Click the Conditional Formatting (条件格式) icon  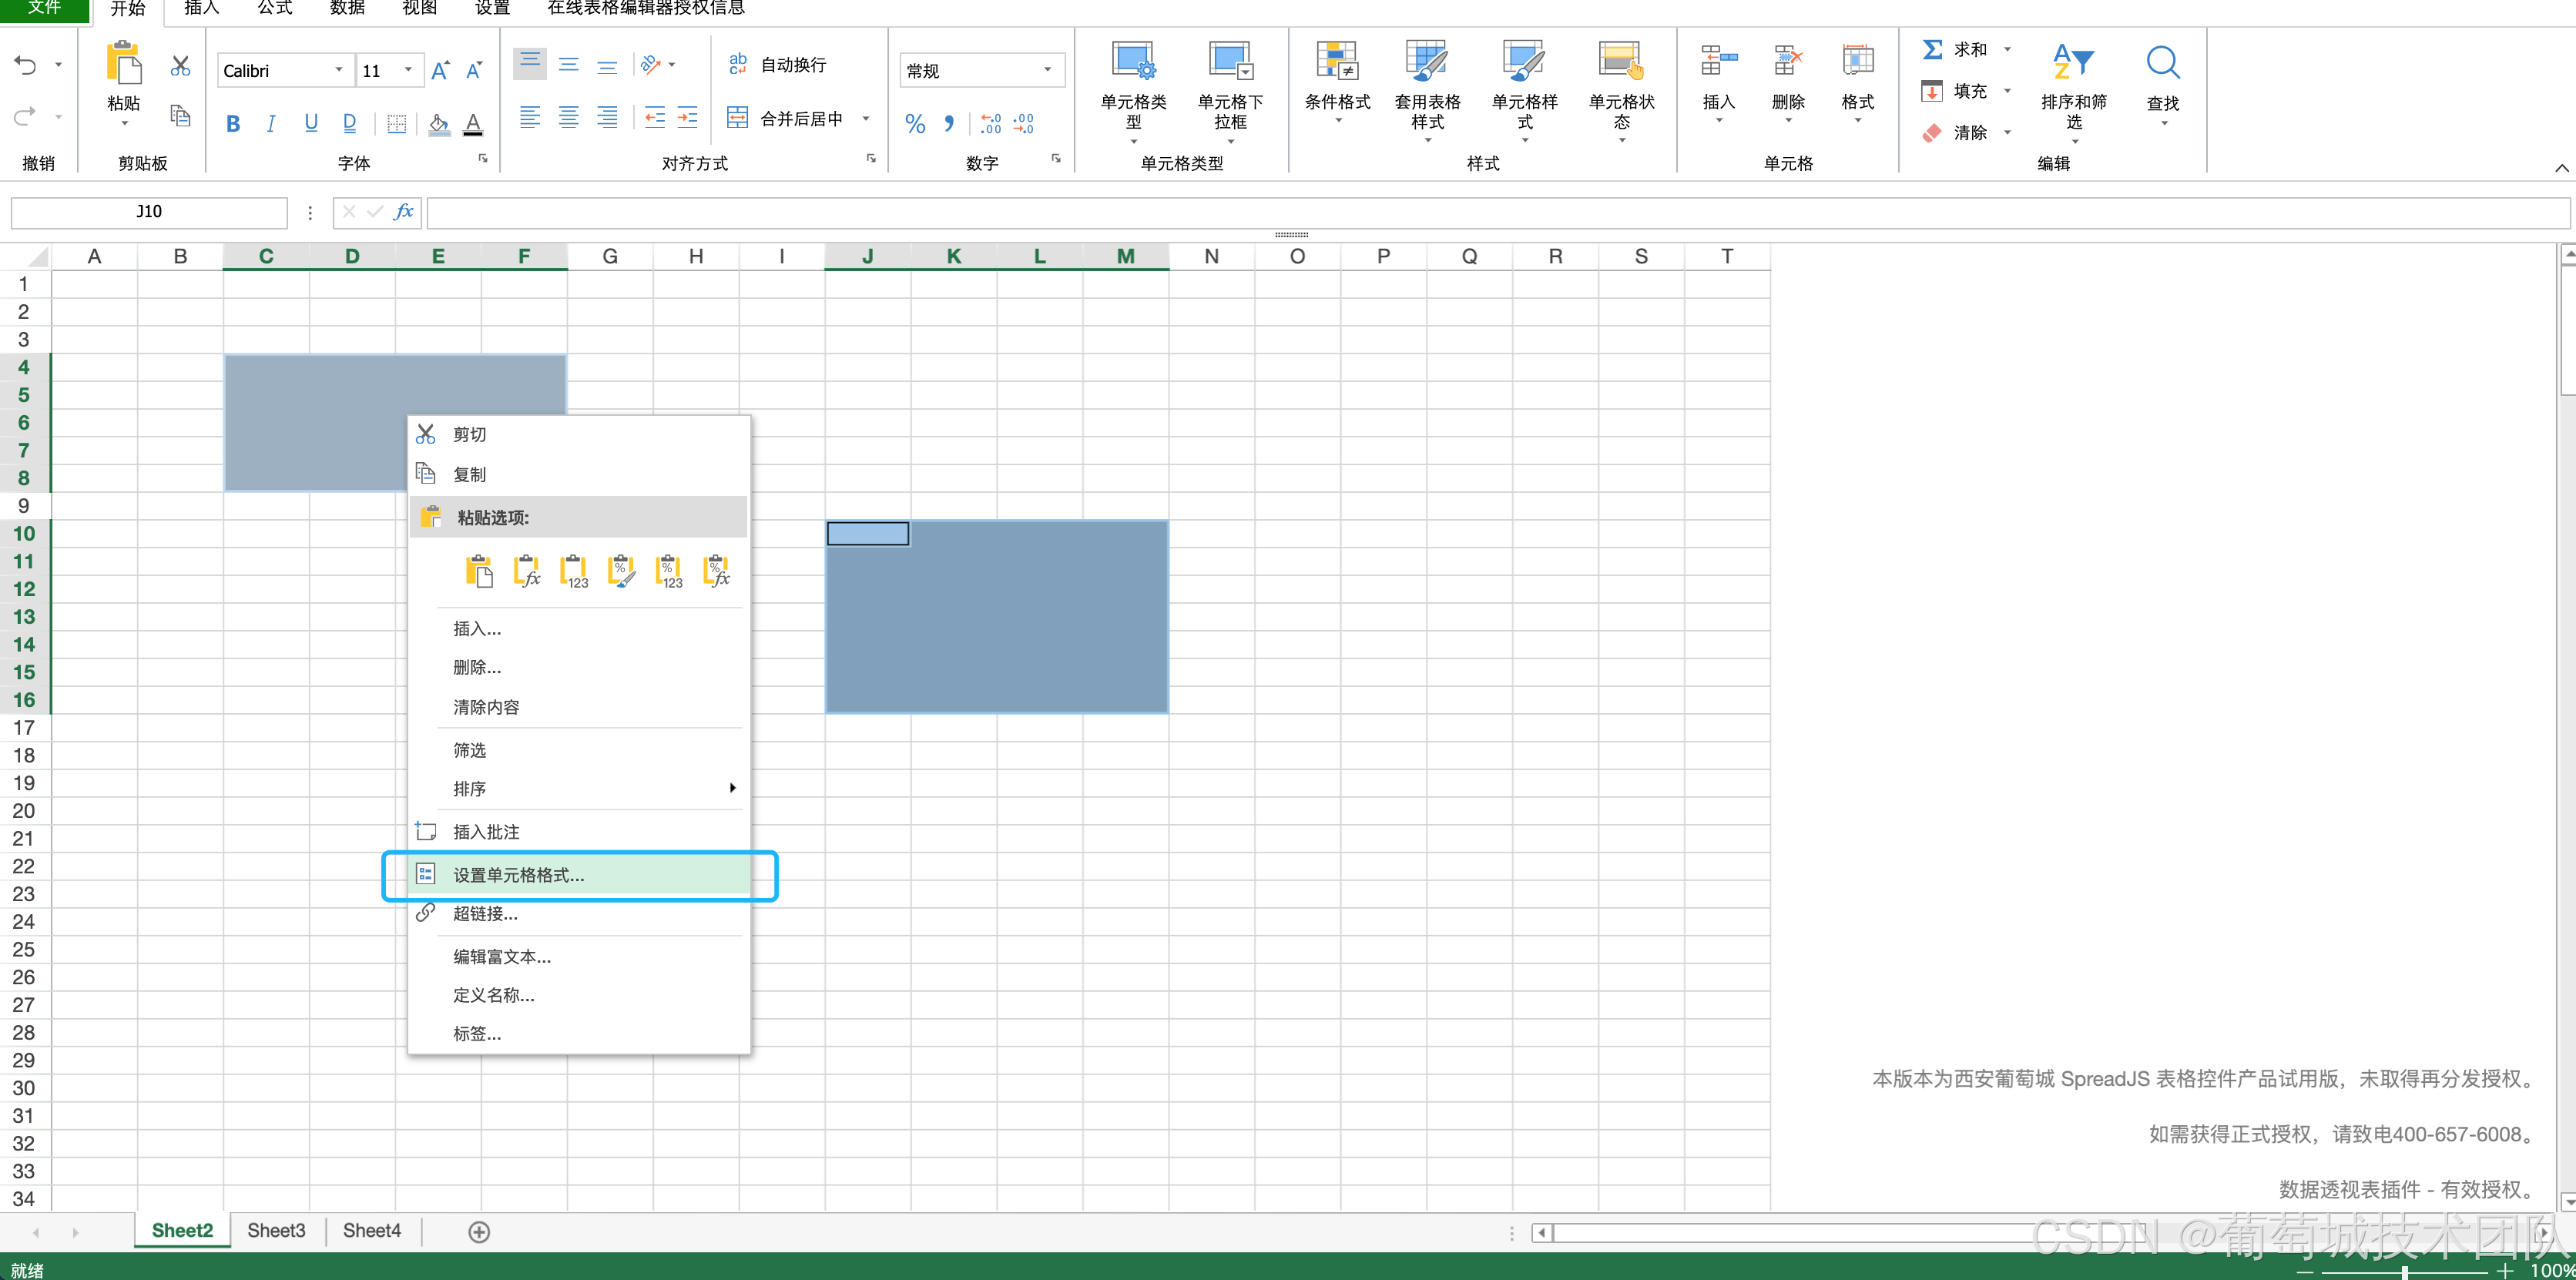click(1336, 62)
